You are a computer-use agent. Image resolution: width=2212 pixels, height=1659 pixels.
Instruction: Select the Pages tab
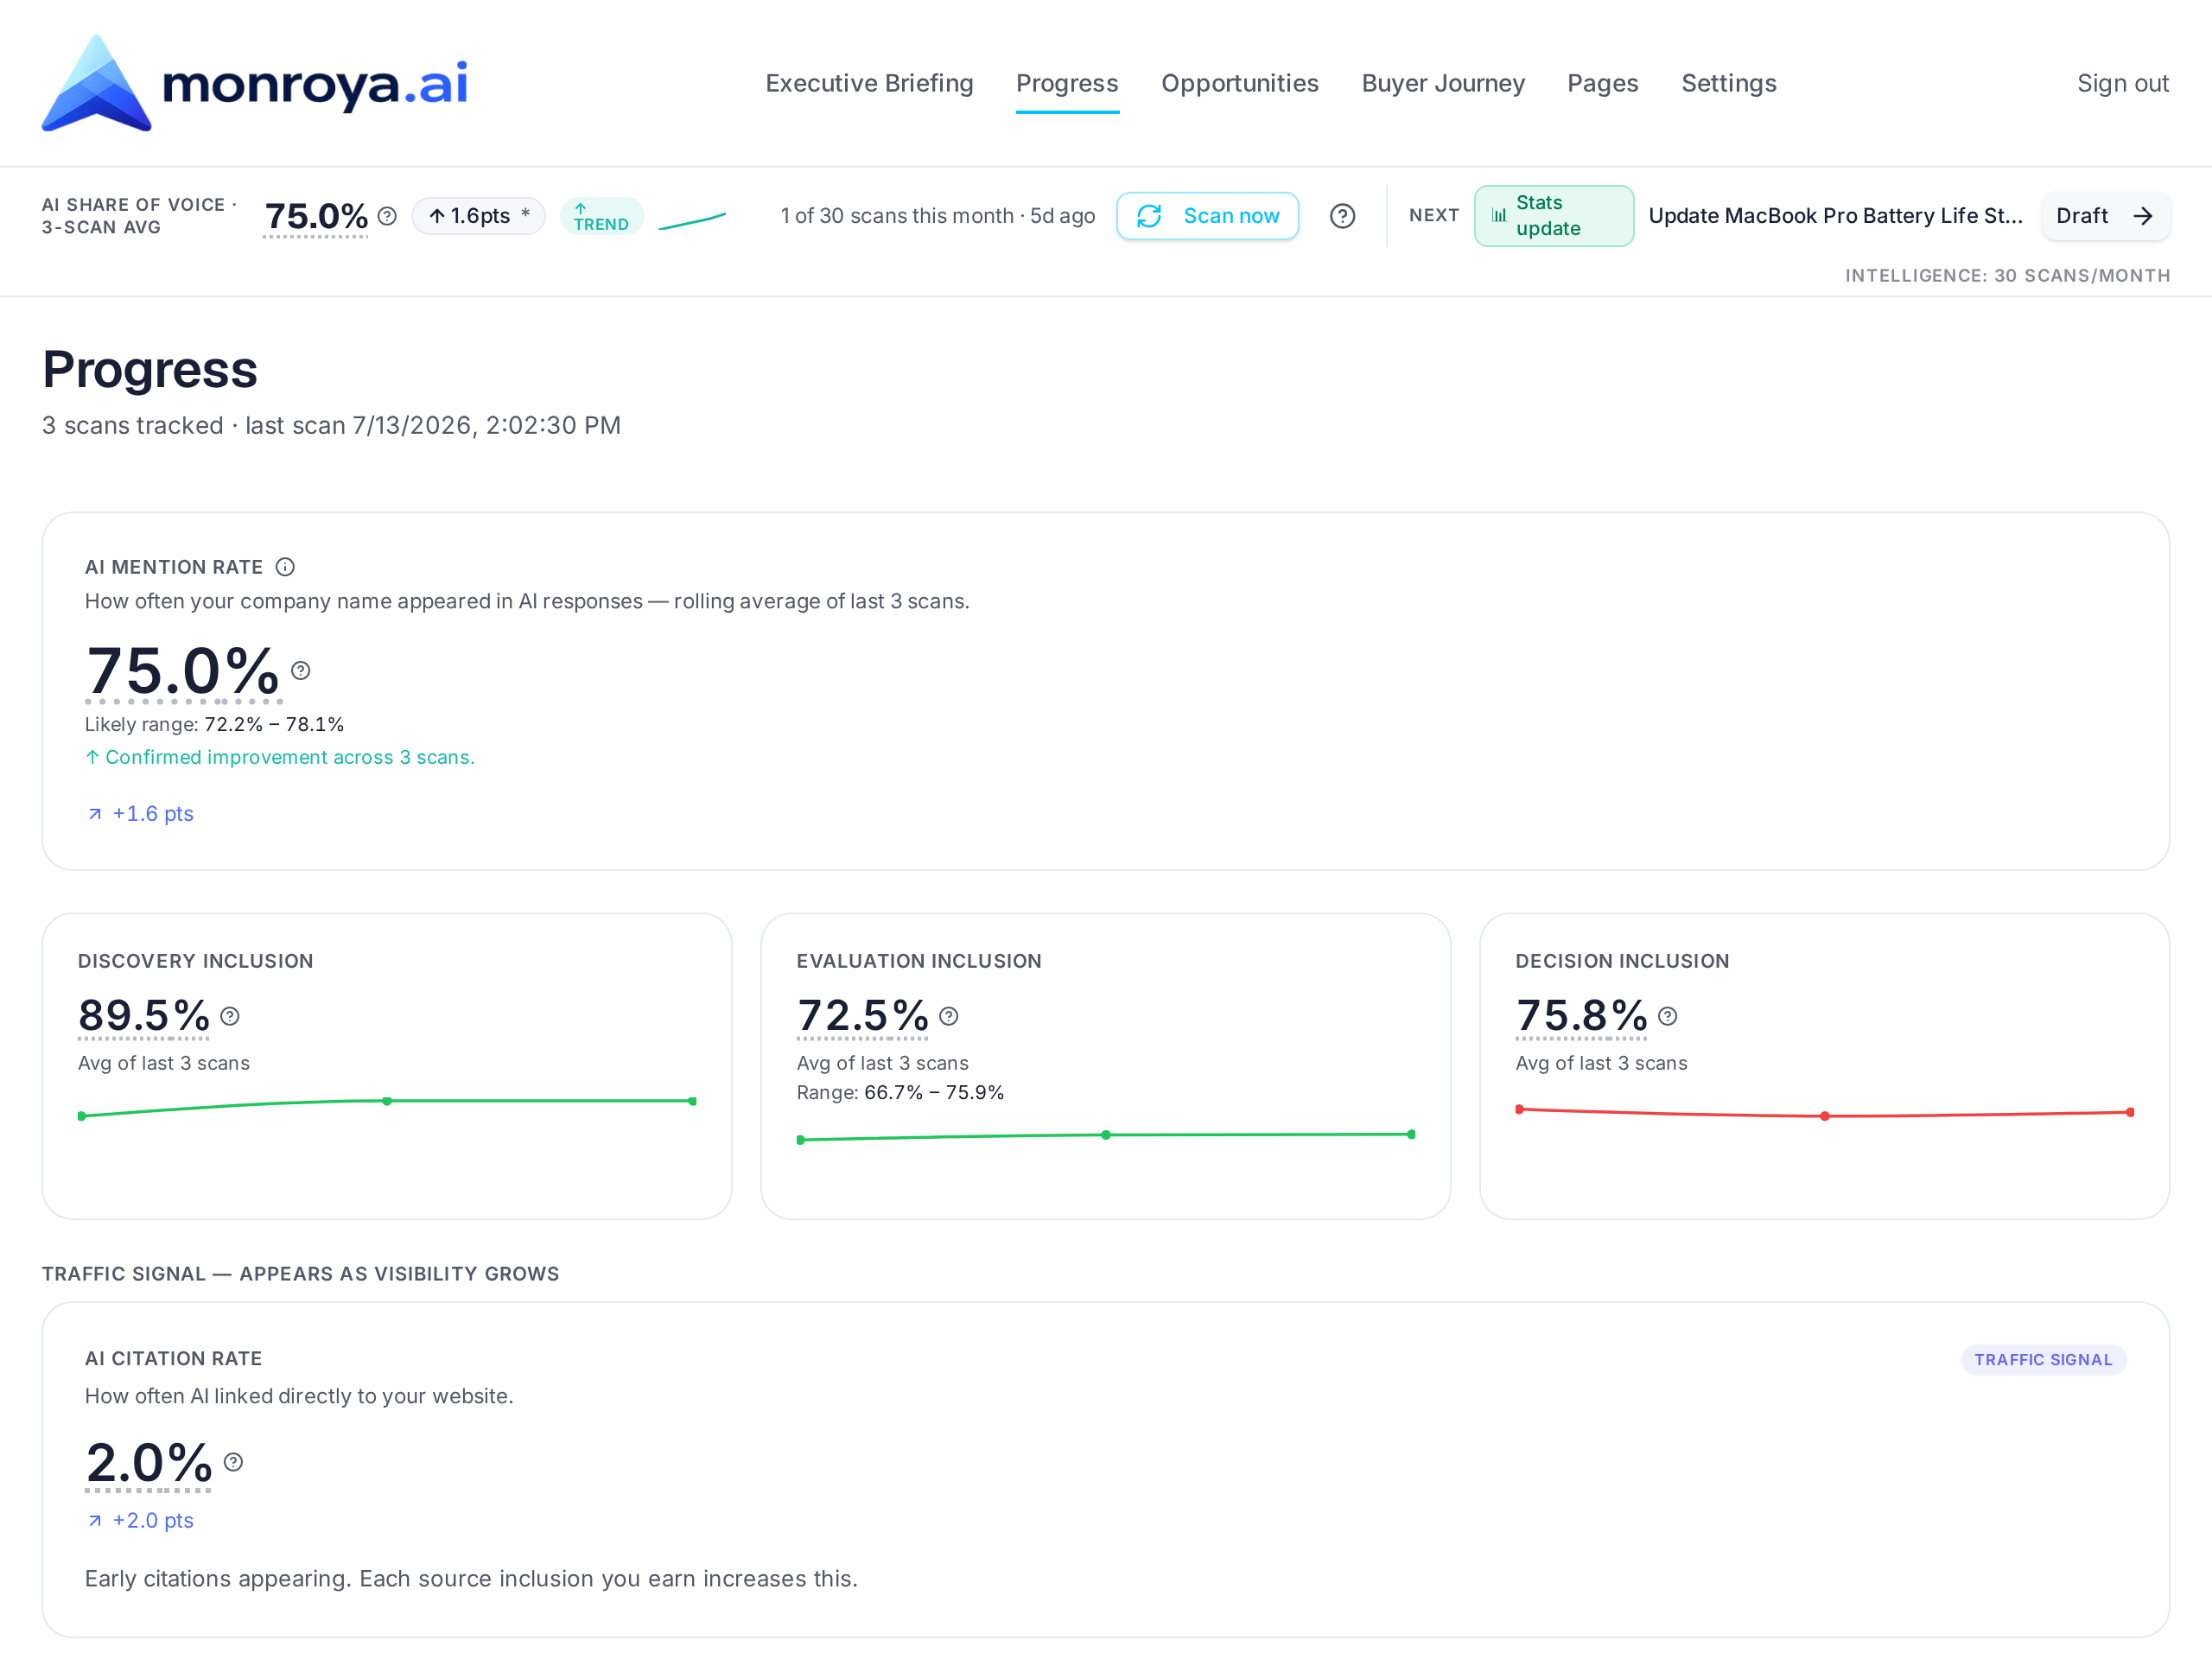[x=1602, y=83]
